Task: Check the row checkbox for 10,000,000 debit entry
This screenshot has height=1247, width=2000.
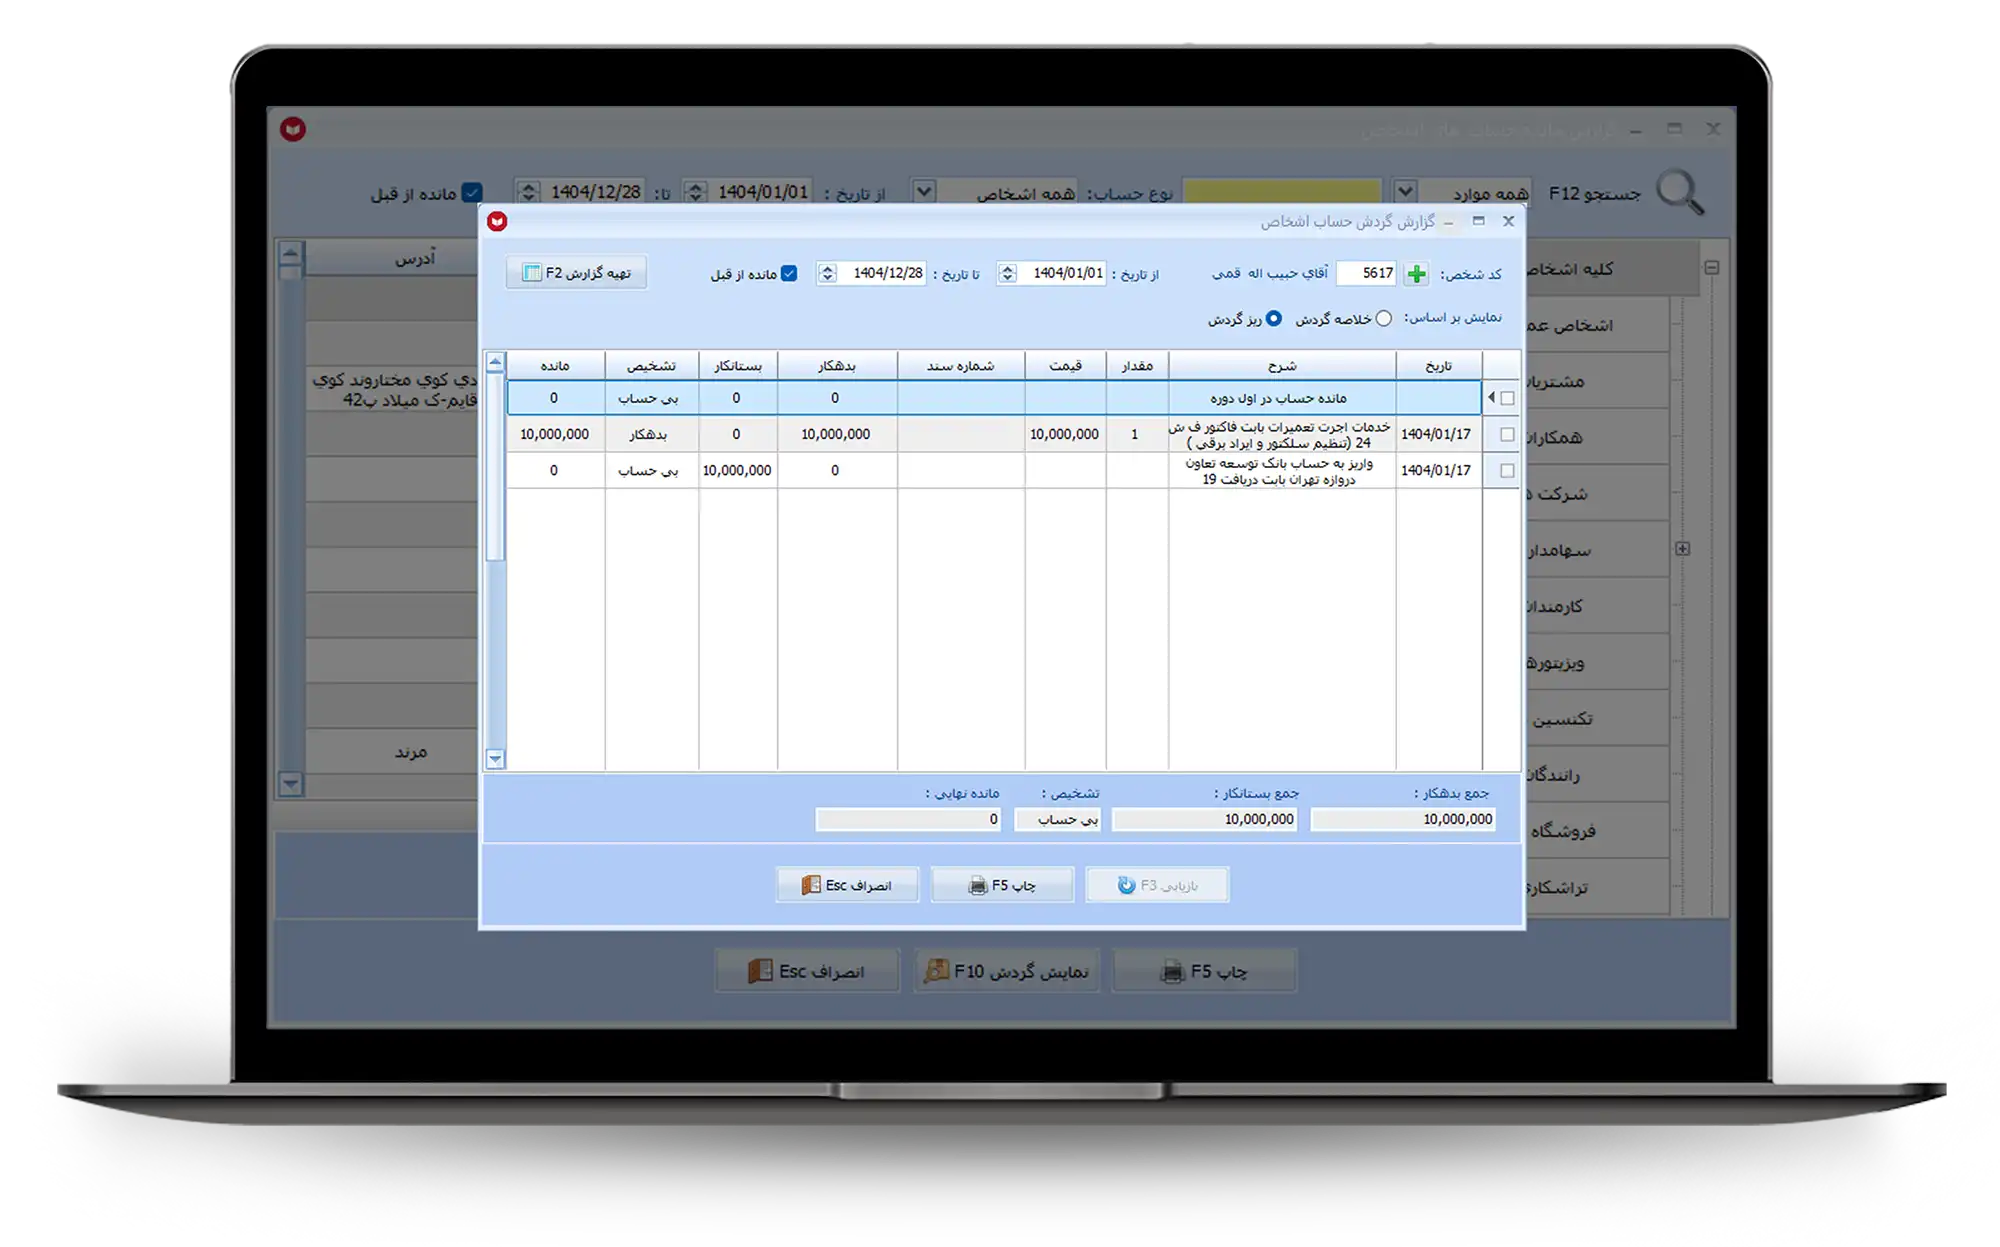Action: point(1507,435)
